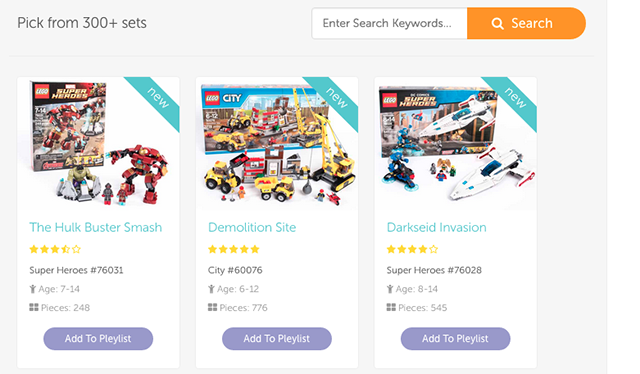Click the Darkseid Invasion product image
The image size is (640, 374).
[456, 143]
